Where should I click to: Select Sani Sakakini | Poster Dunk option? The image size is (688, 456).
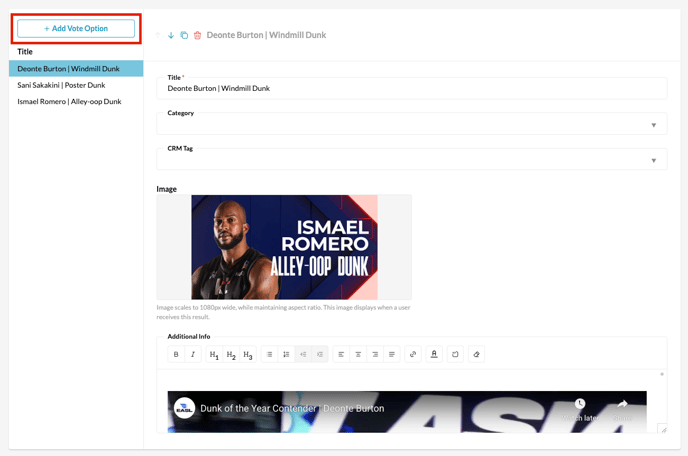pos(61,85)
